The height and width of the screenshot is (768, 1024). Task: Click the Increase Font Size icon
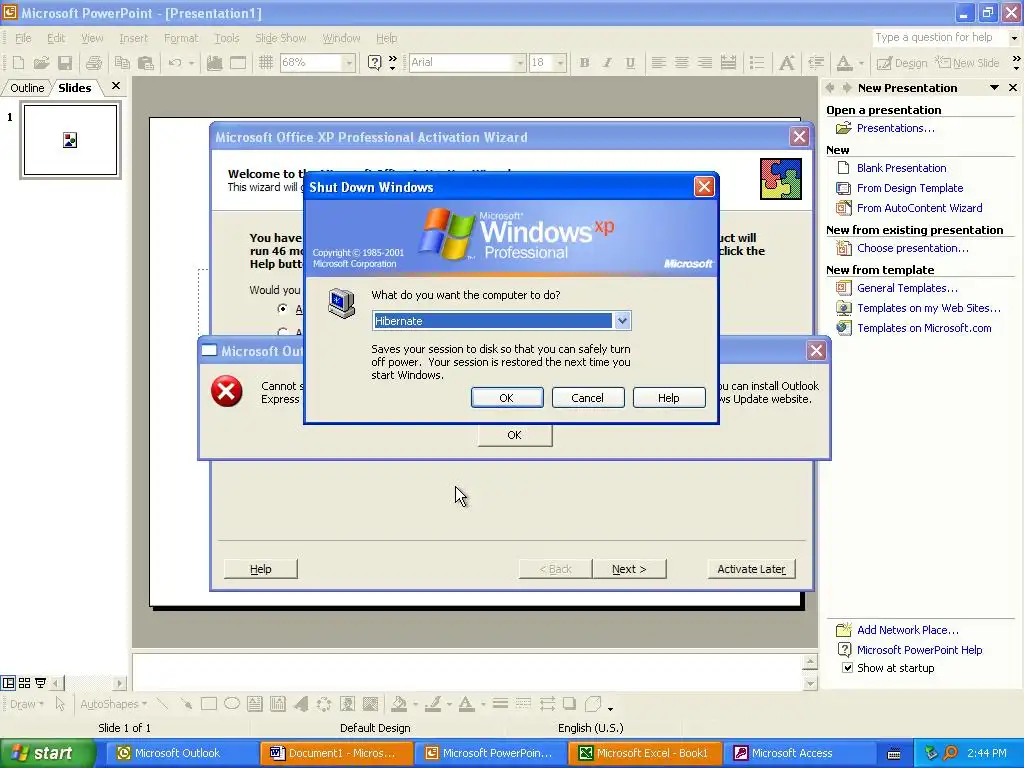pyautogui.click(x=787, y=63)
